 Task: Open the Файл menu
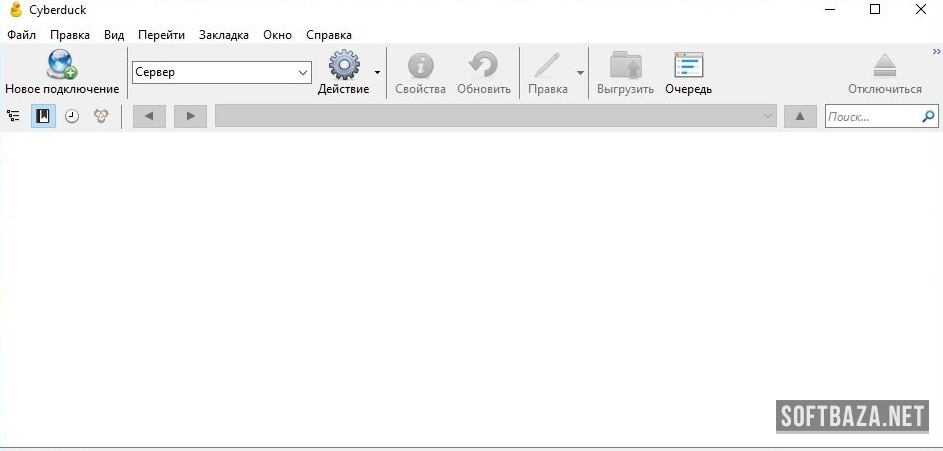[21, 35]
